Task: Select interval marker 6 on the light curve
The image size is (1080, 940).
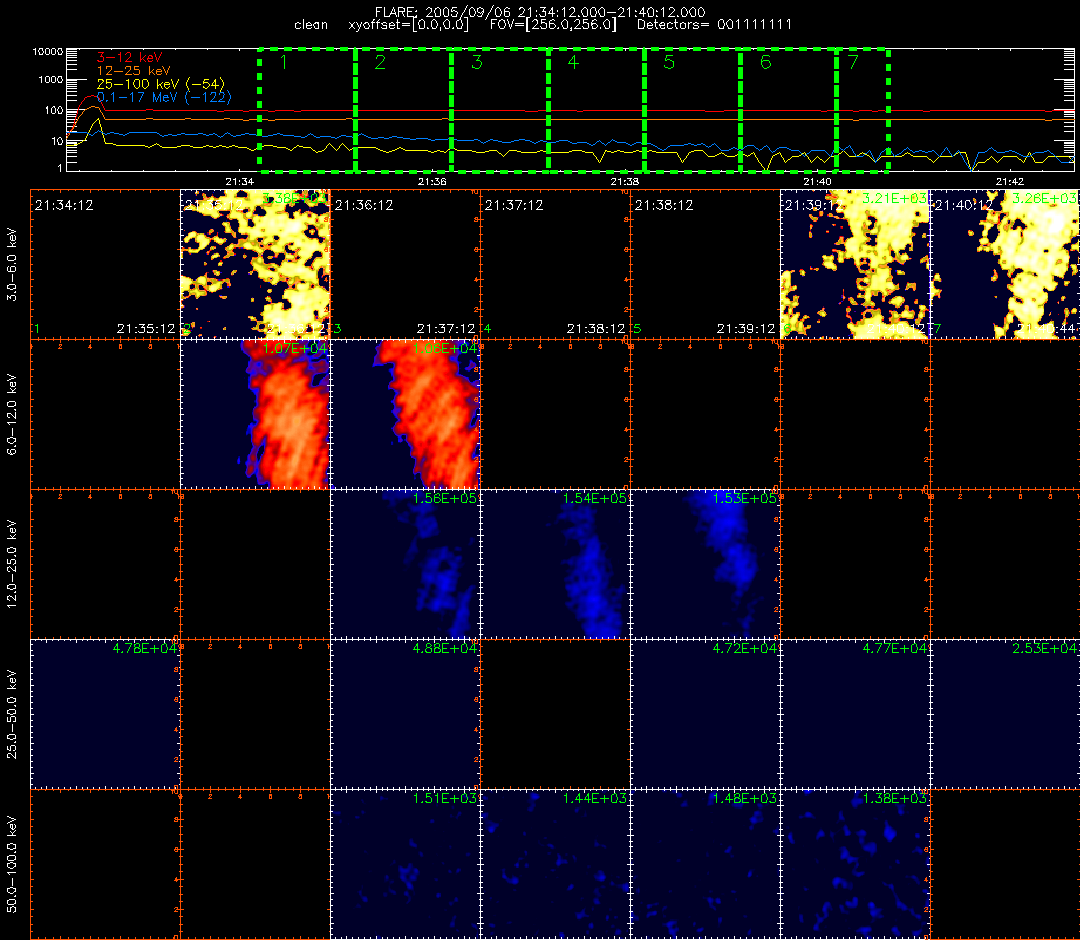Action: (765, 62)
